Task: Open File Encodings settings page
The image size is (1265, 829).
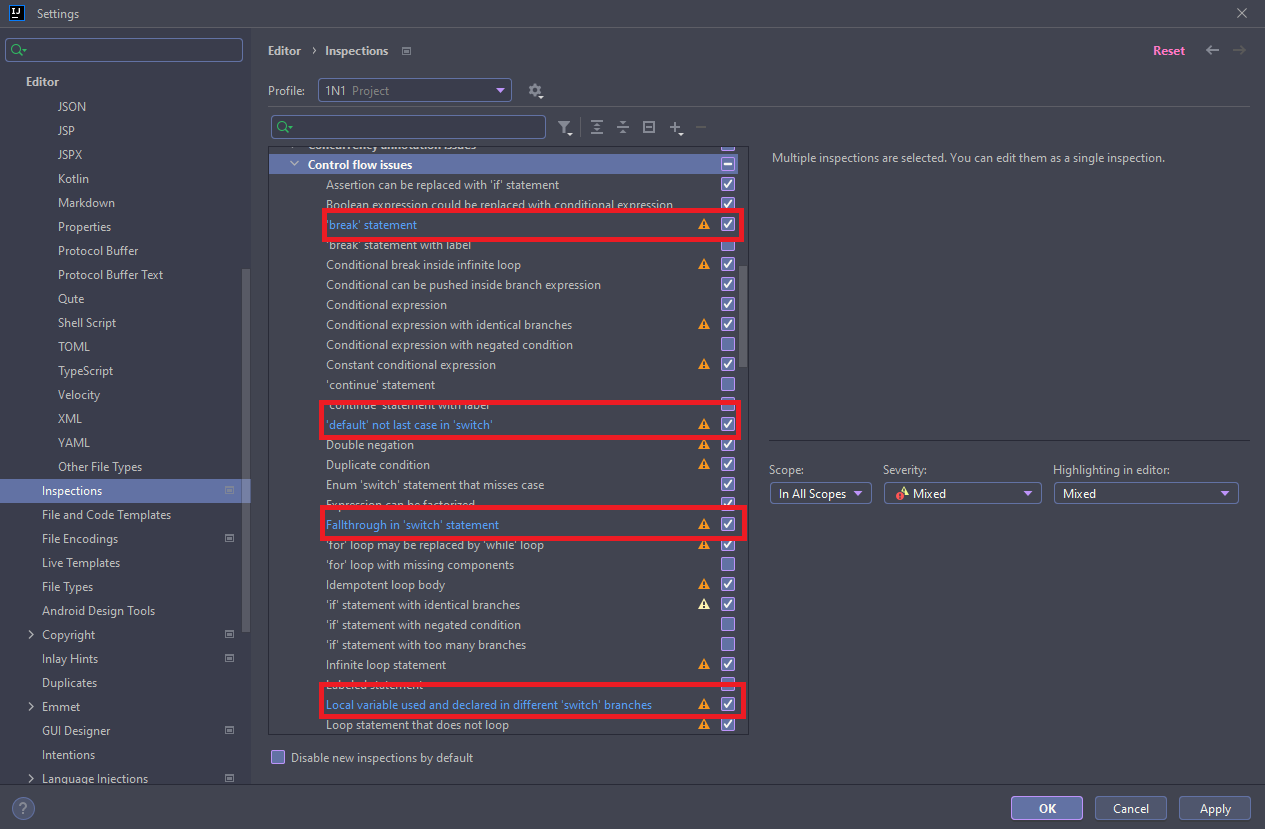Action: click(80, 539)
